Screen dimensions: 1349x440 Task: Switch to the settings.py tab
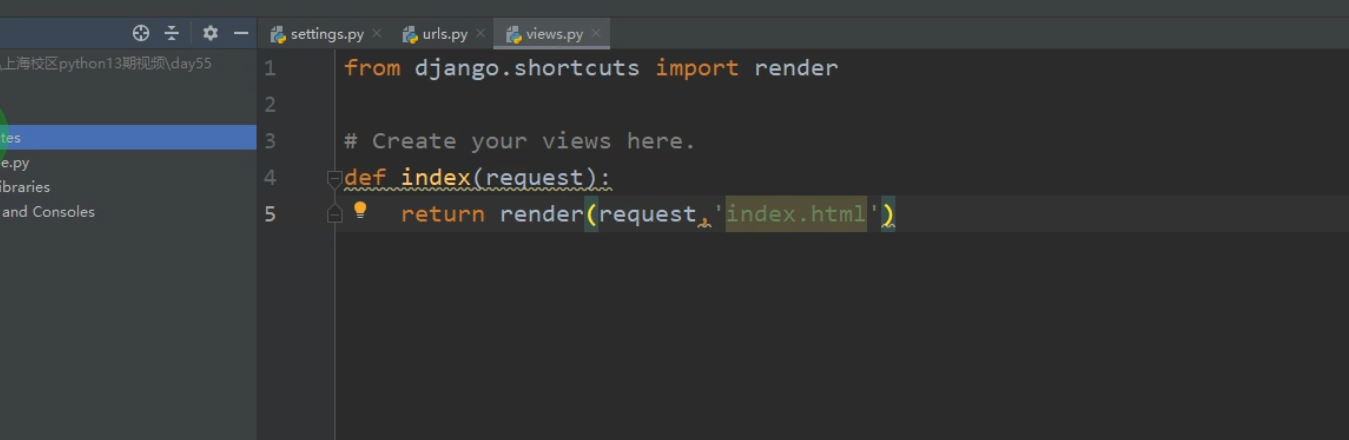click(326, 34)
